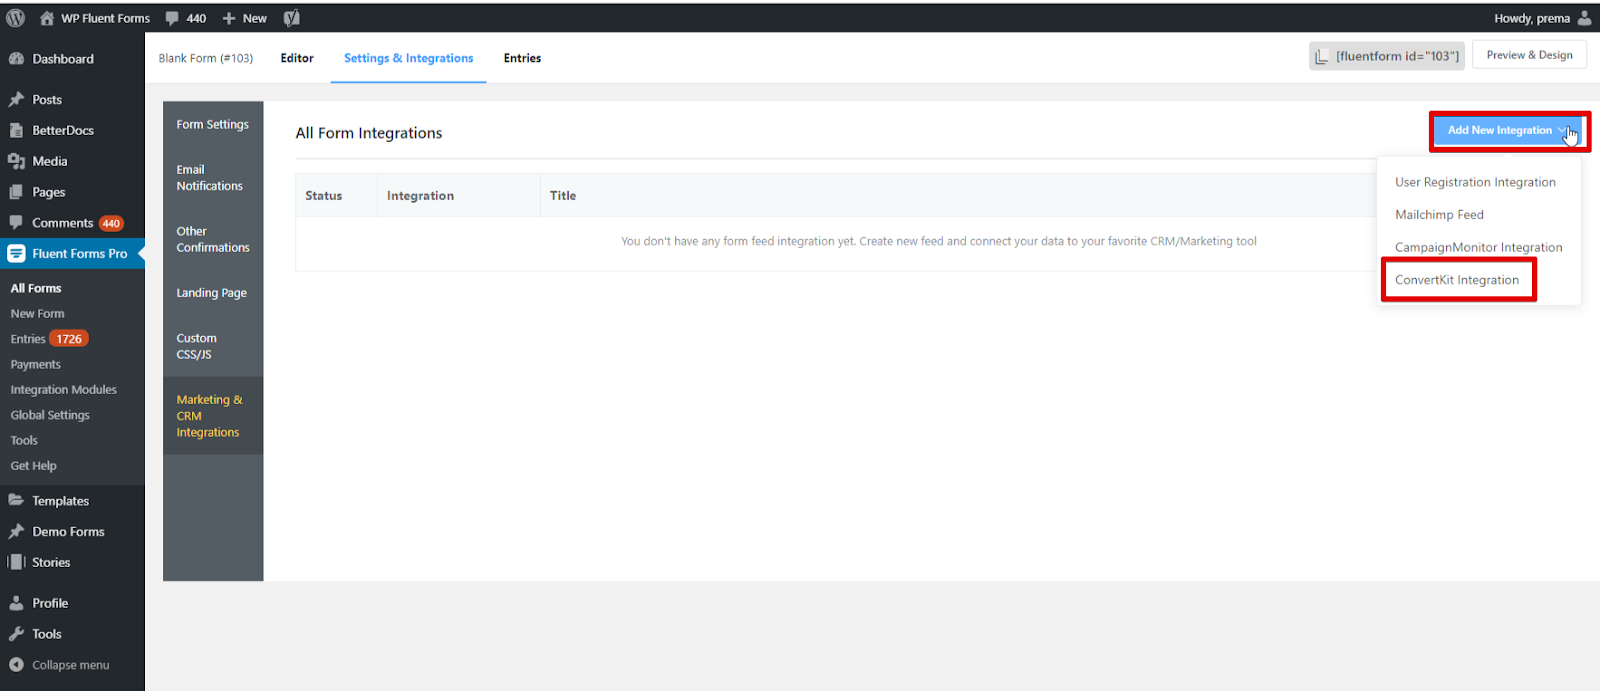Click the Demo Forms pin icon

coord(16,532)
